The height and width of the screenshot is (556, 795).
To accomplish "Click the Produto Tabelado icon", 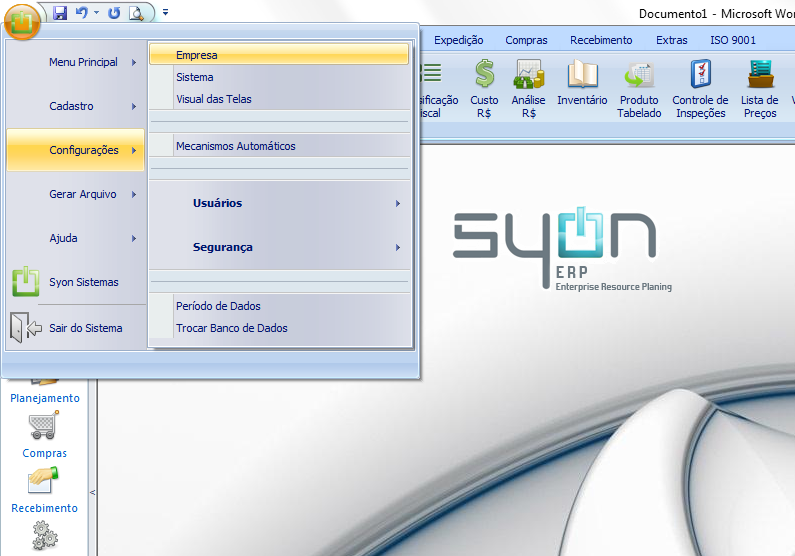I will click(x=639, y=75).
